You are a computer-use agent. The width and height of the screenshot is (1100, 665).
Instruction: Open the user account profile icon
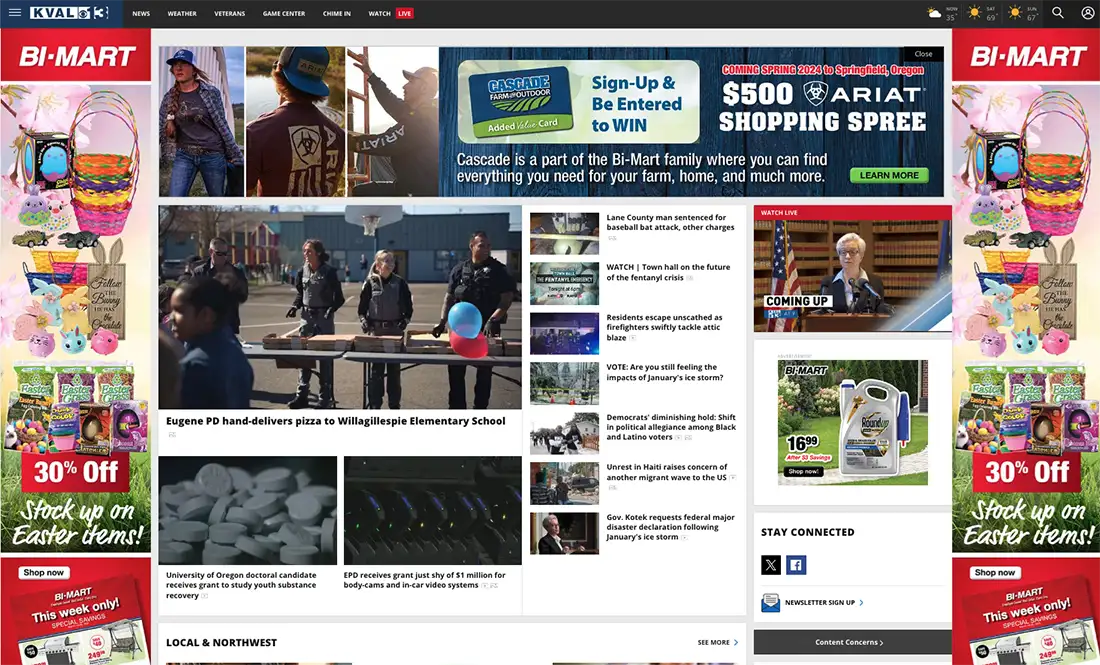coord(1087,13)
